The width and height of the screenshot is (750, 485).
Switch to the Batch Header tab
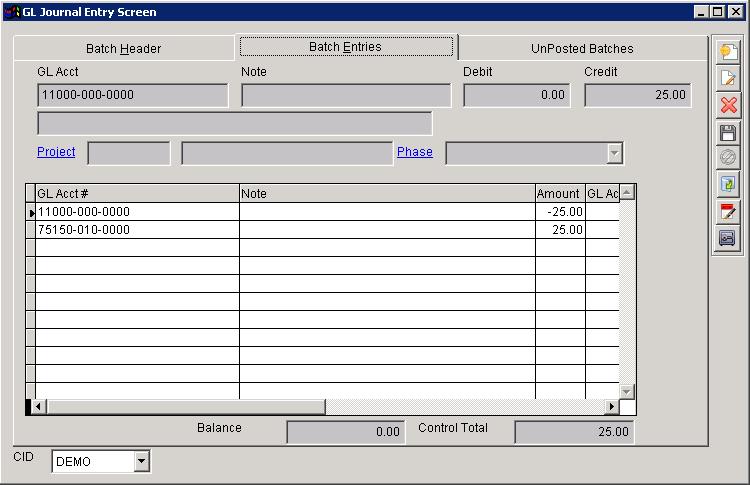pos(123,48)
